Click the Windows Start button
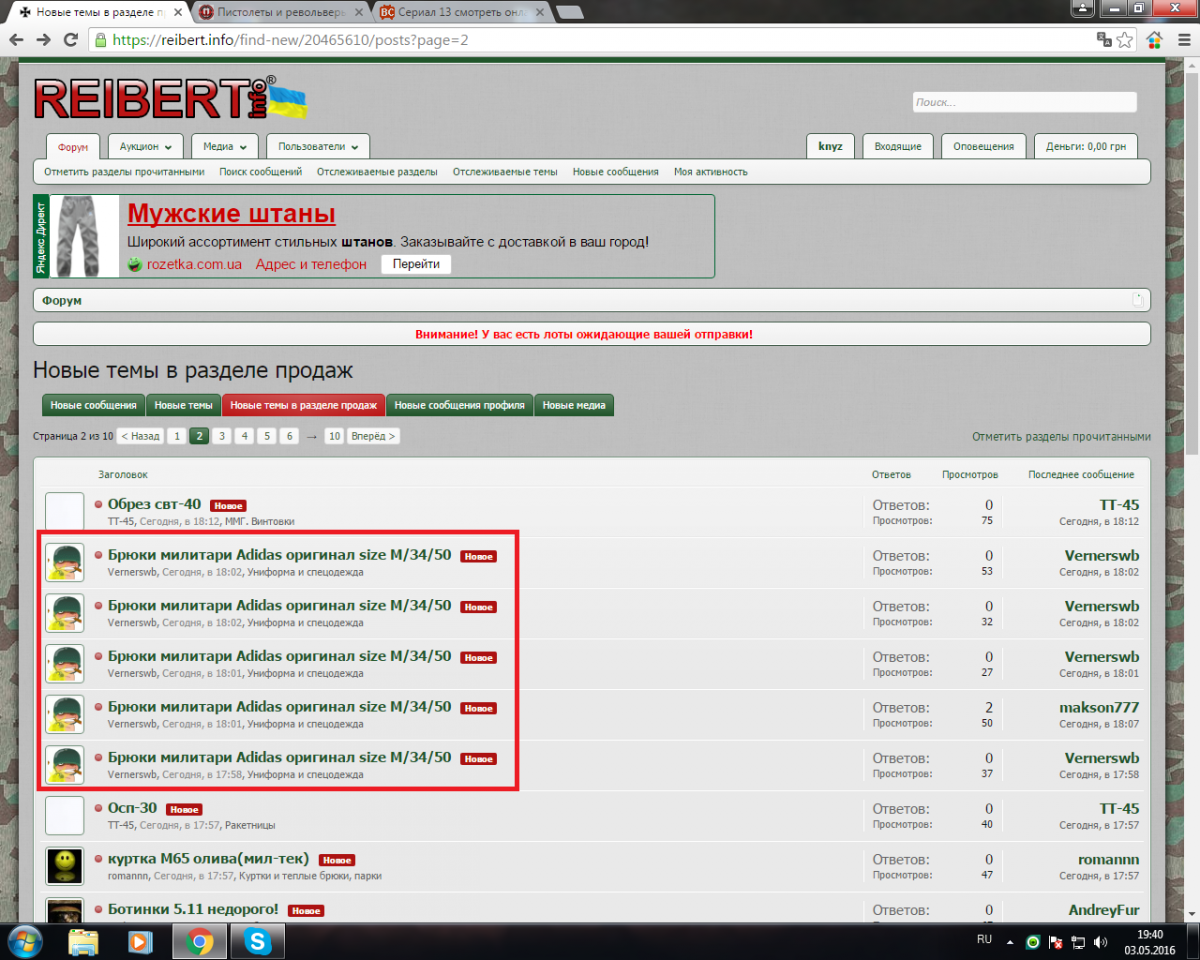 [x=27, y=942]
